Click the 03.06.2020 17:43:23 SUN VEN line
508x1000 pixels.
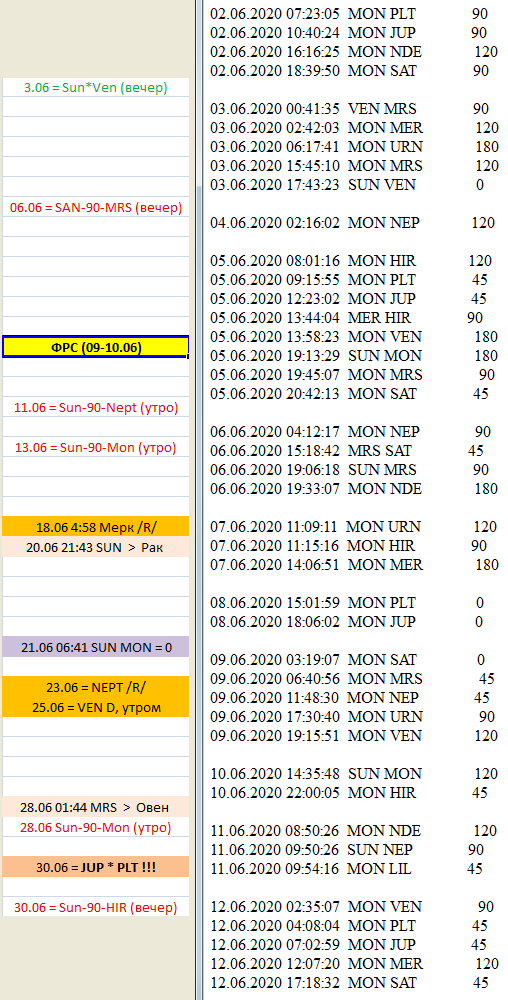point(347,185)
